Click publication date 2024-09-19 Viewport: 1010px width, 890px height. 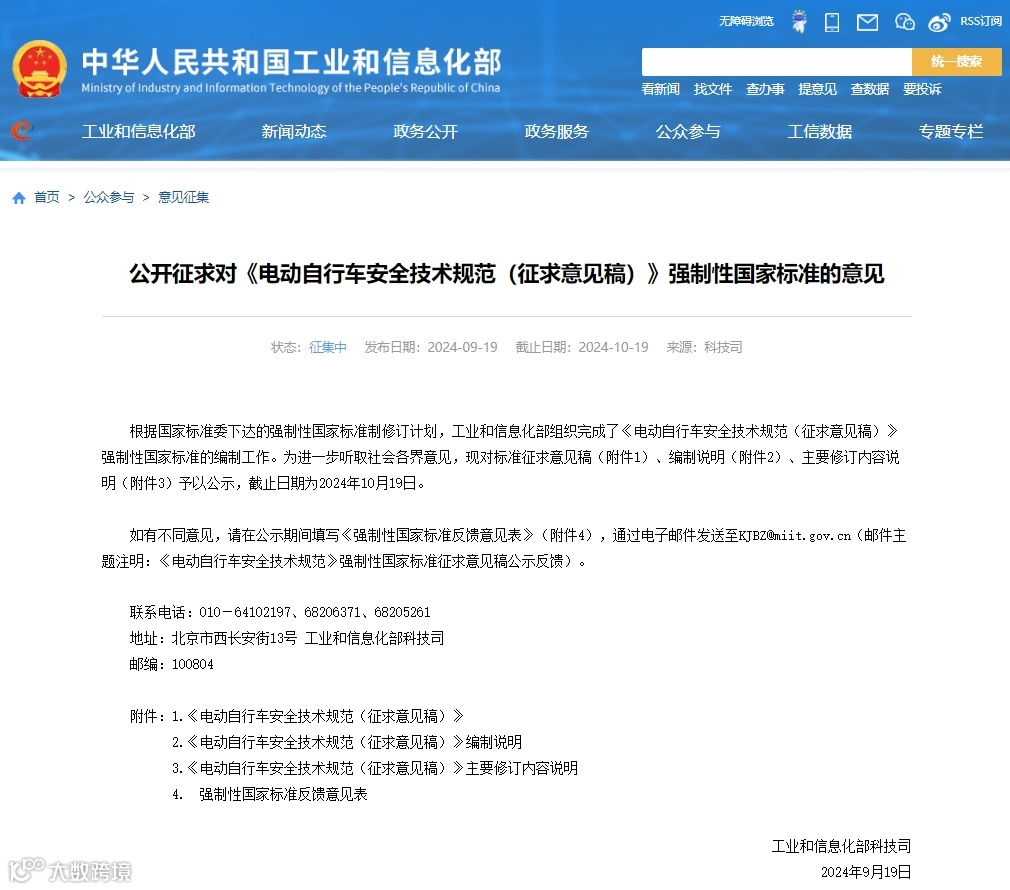click(462, 347)
